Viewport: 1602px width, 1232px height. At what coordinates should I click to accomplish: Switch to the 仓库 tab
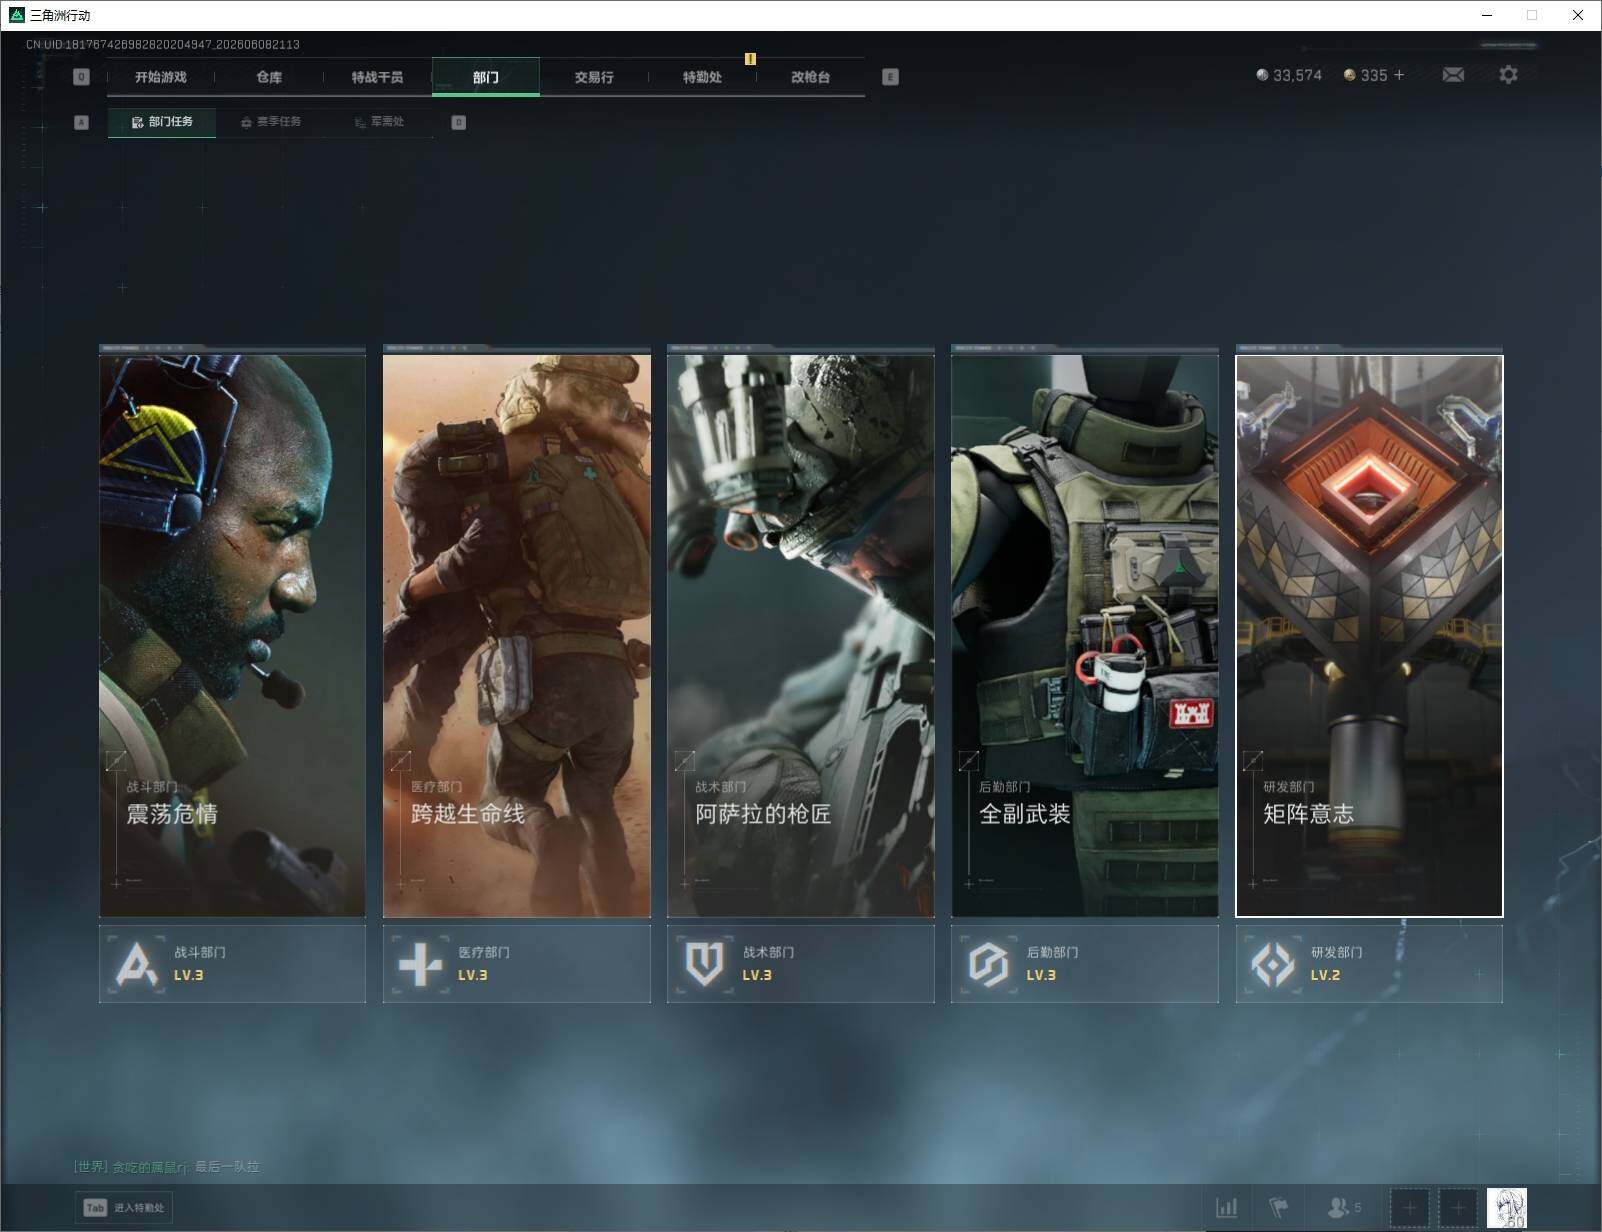point(269,77)
